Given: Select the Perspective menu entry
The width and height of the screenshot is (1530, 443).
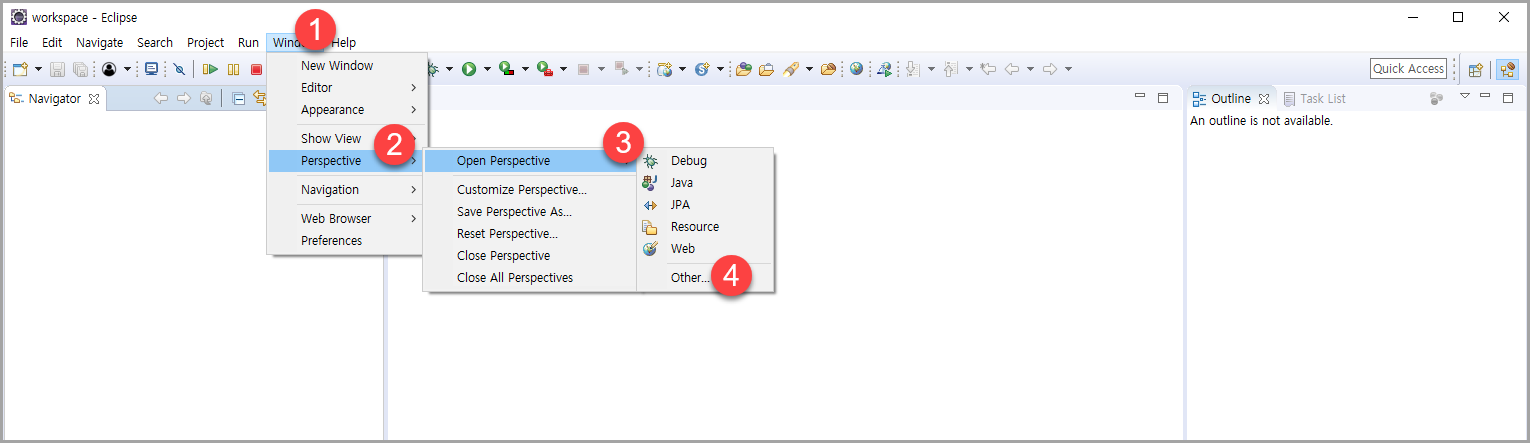Looking at the screenshot, I should tap(347, 161).
